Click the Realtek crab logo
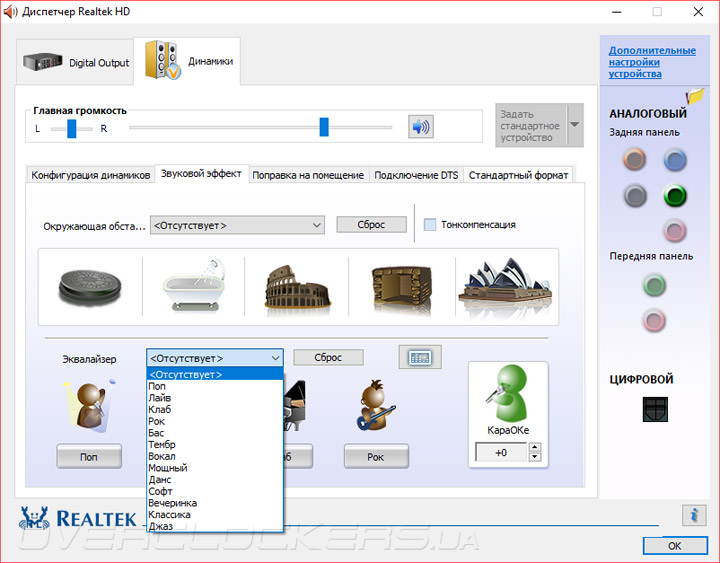This screenshot has height=563, width=720. point(34,518)
